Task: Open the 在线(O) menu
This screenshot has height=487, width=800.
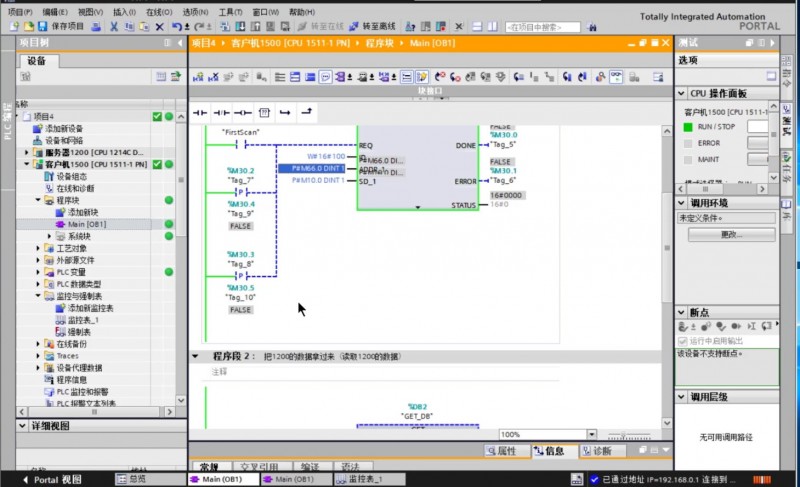Action: click(159, 11)
